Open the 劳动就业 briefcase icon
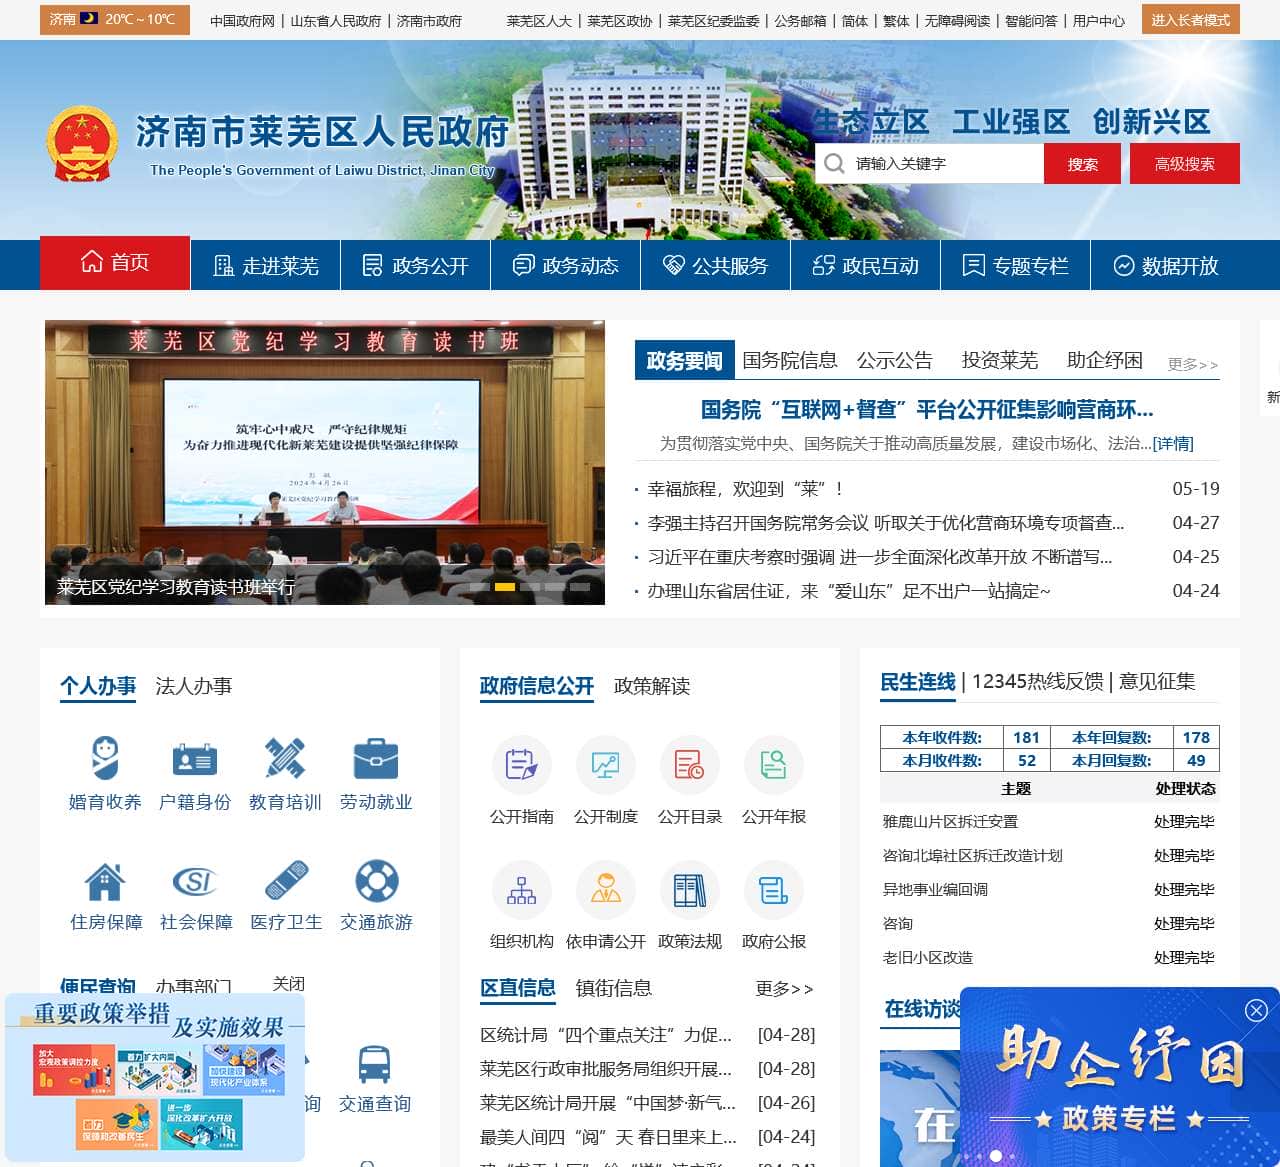Image resolution: width=1280 pixels, height=1167 pixels. tap(376, 758)
